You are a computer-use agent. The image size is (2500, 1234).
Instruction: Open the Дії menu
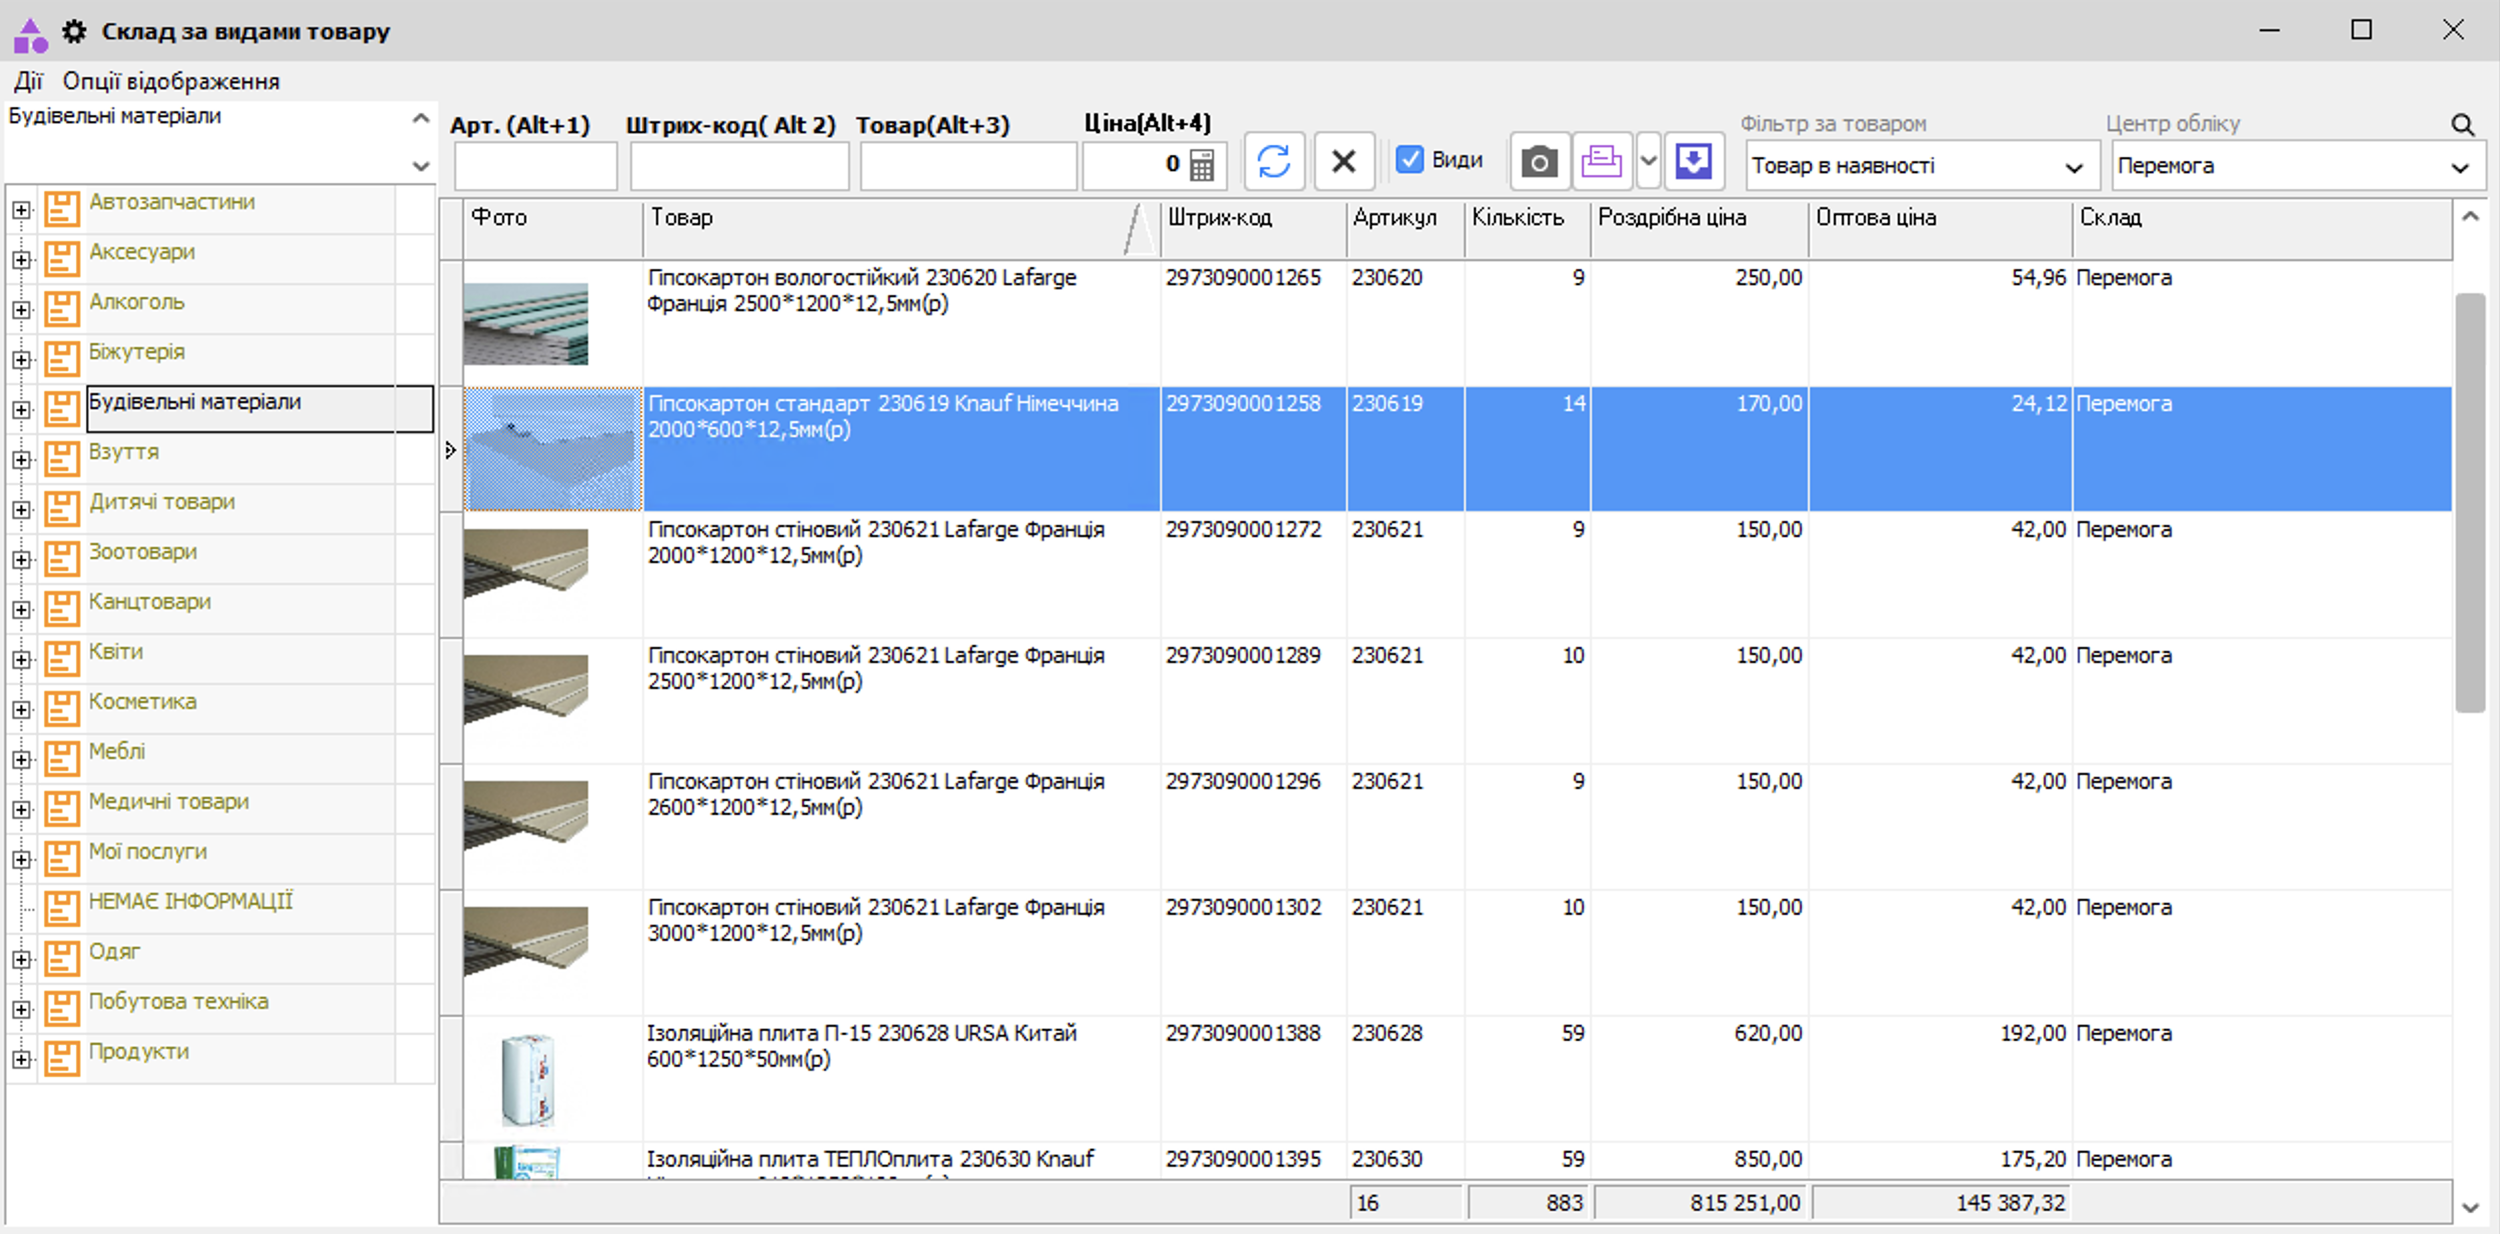pos(28,81)
